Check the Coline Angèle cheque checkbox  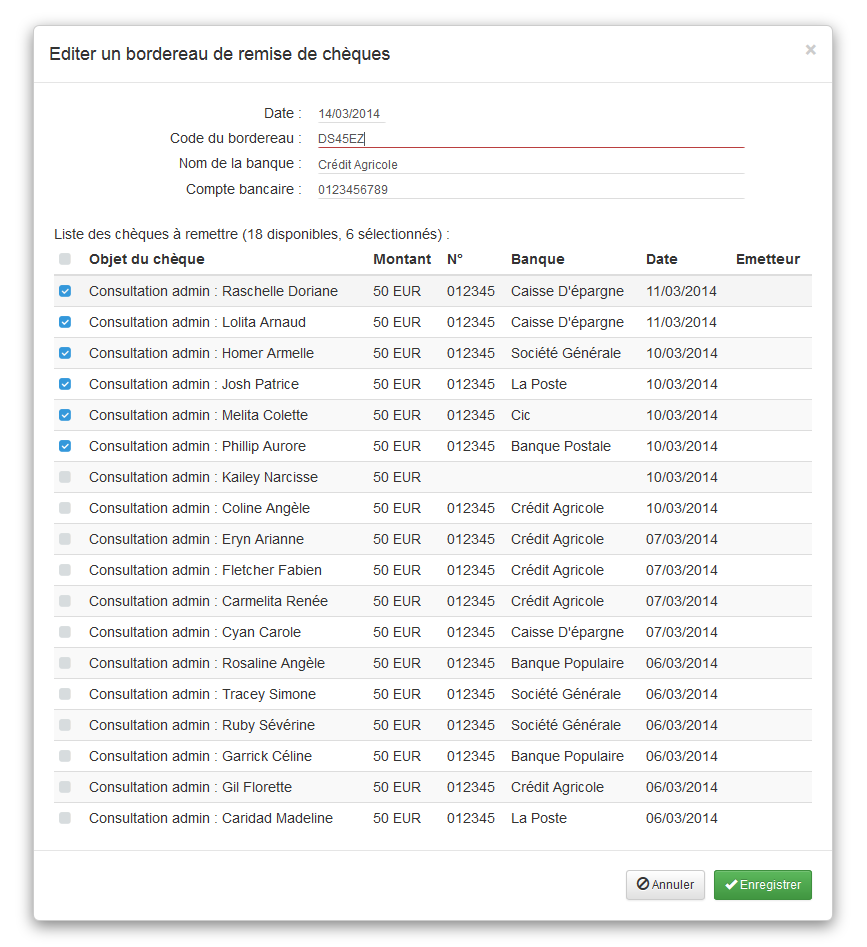[x=65, y=508]
